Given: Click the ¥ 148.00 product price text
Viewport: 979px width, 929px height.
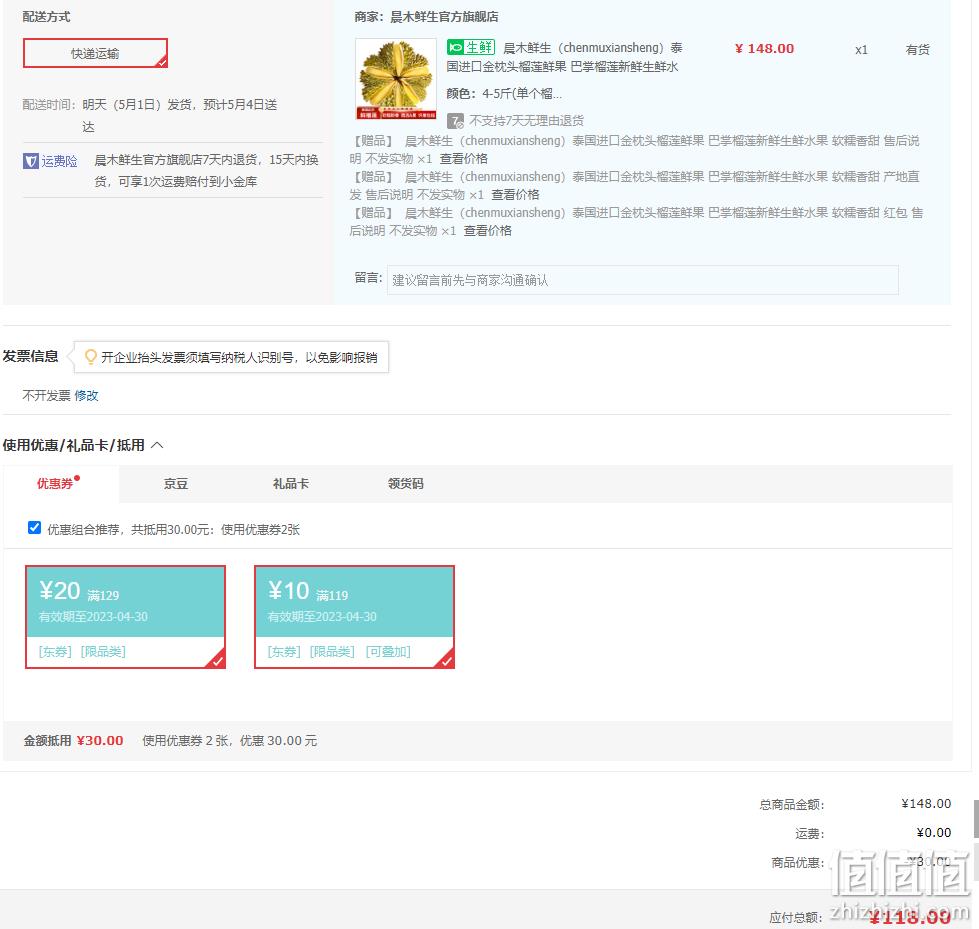Looking at the screenshot, I should (x=764, y=49).
